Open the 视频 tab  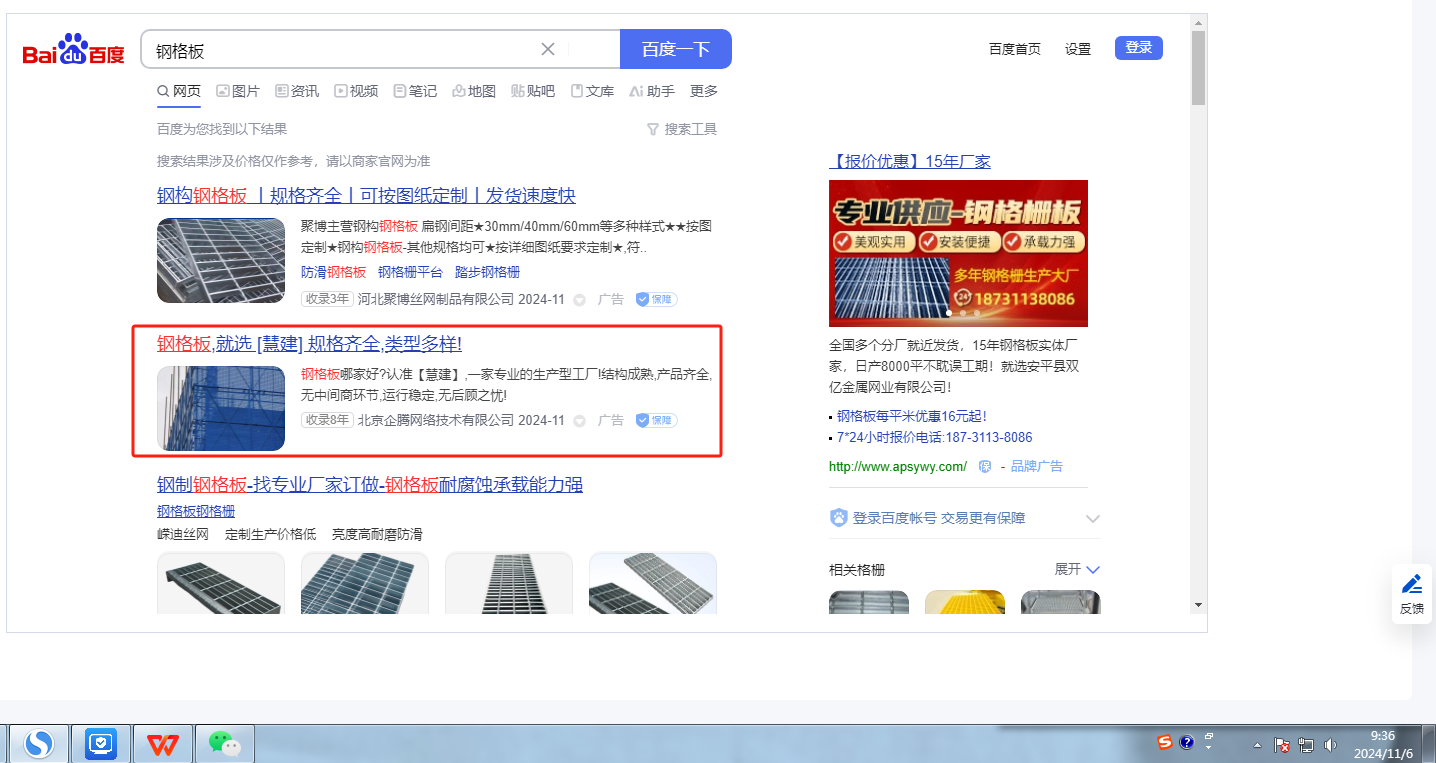pyautogui.click(x=356, y=91)
